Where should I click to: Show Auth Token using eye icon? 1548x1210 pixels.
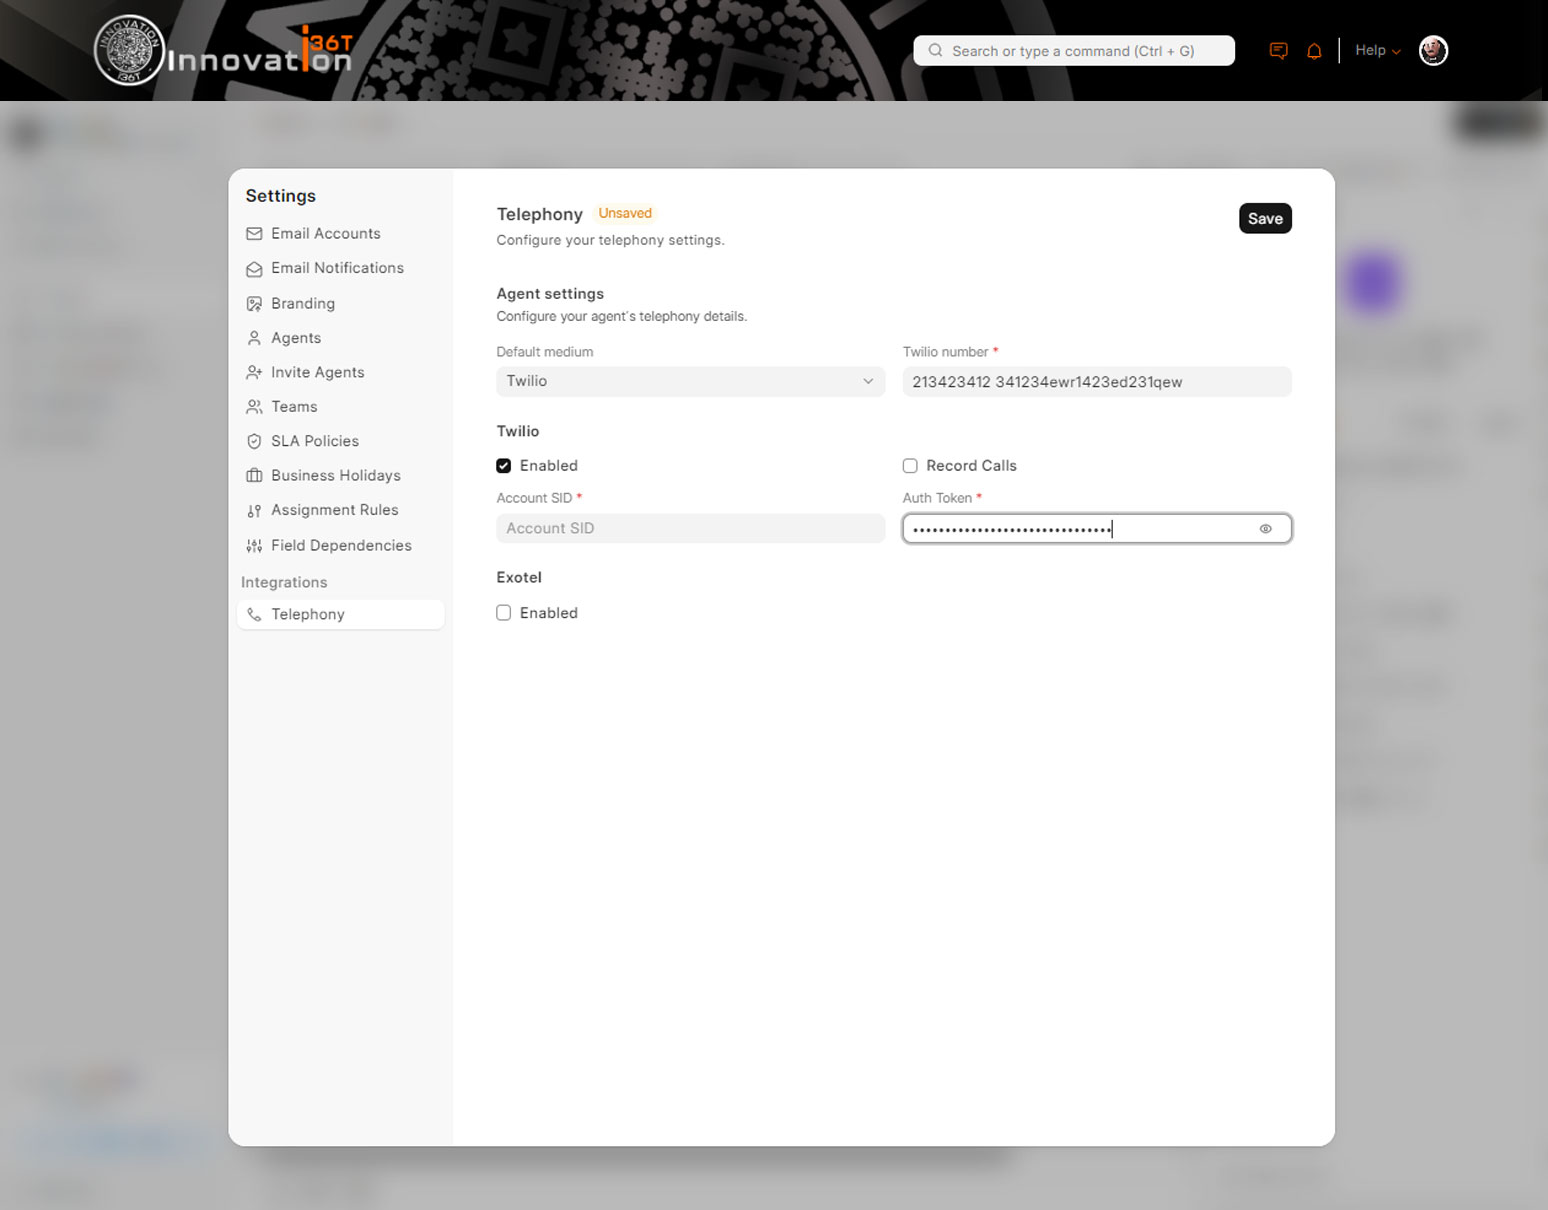tap(1265, 529)
